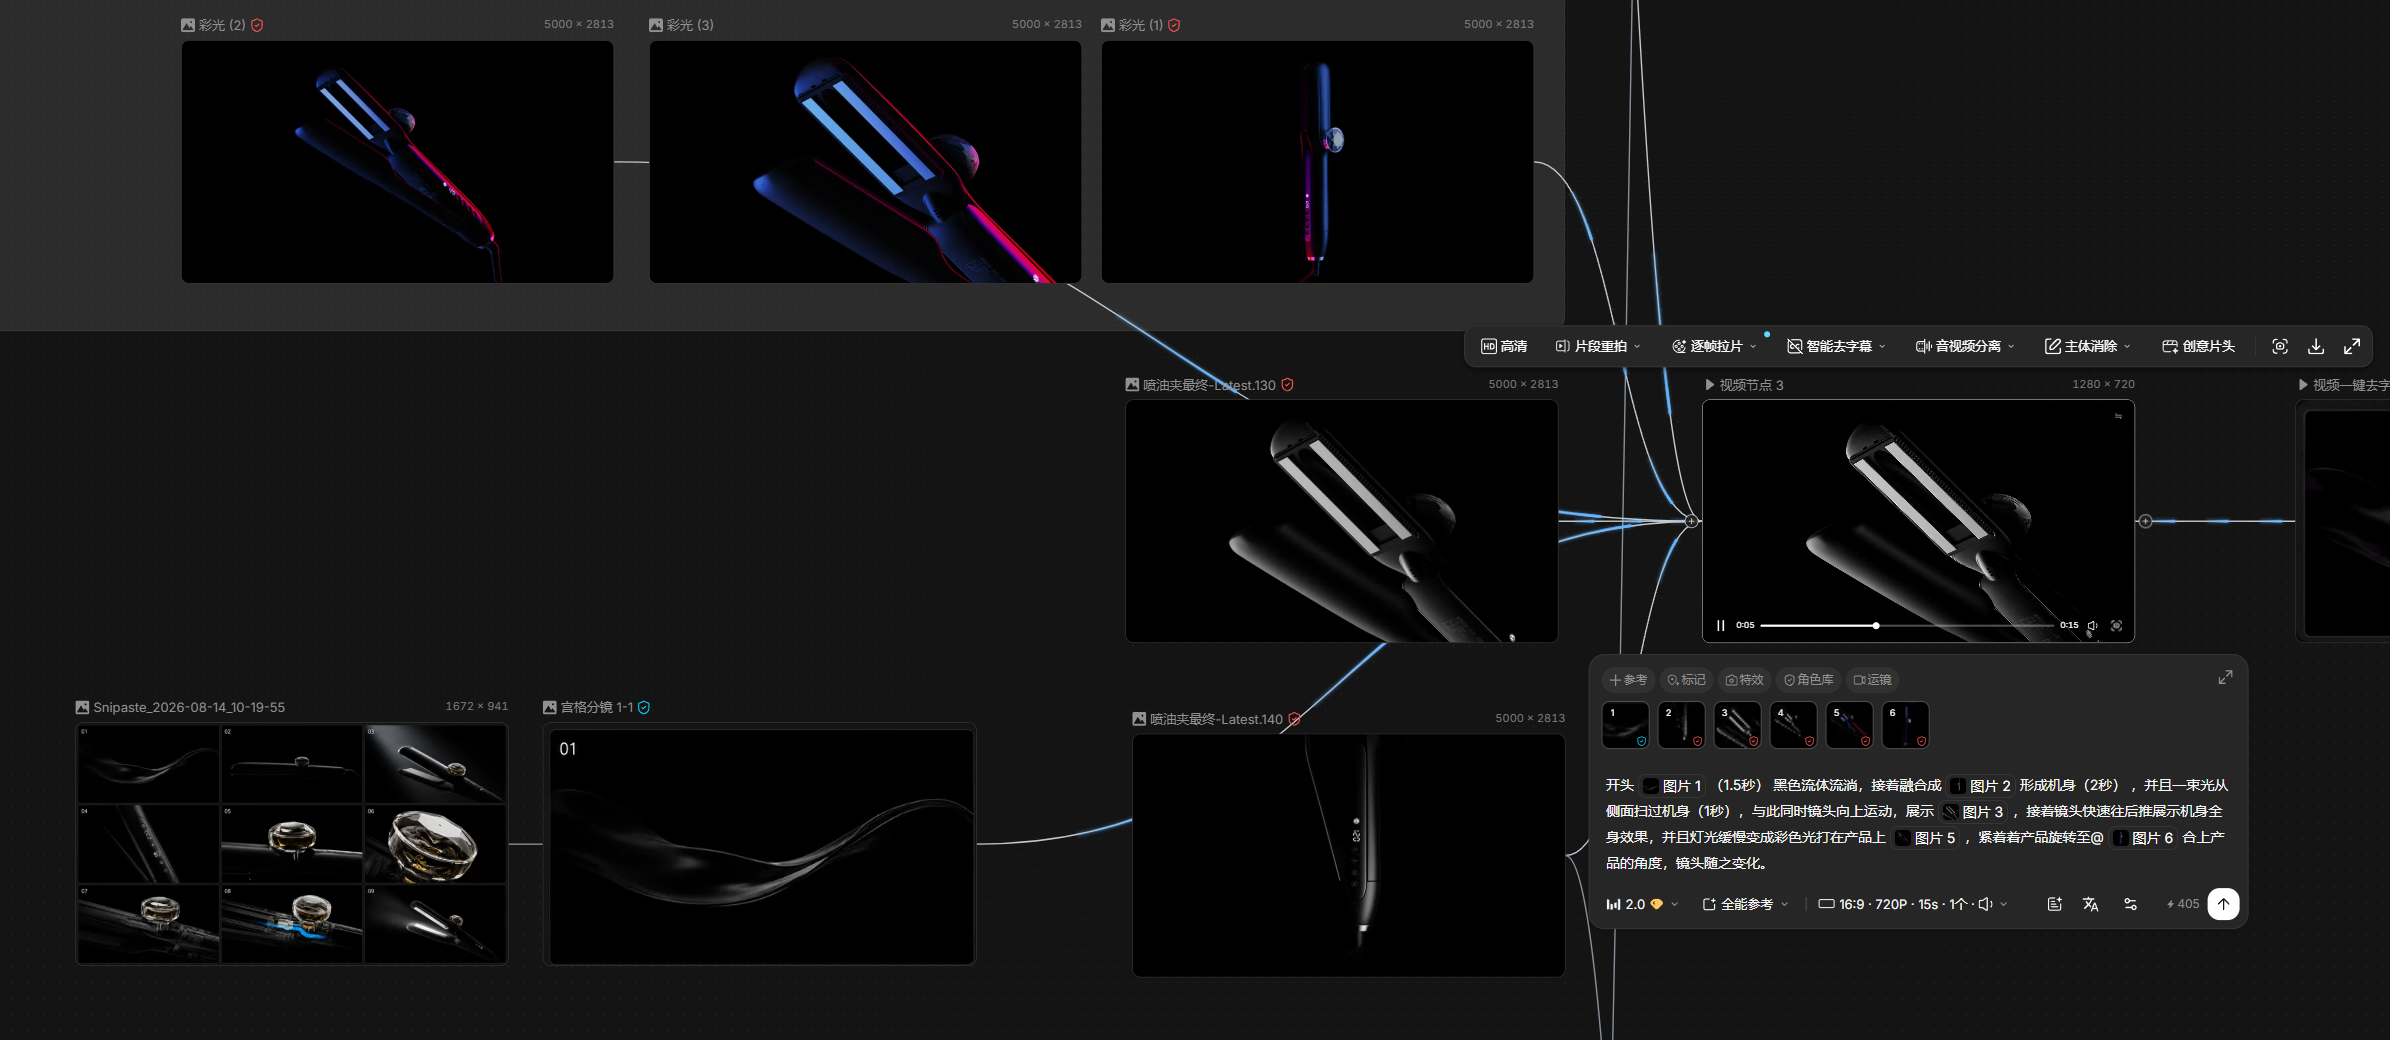Click the 图片 5 tag in the prompt

tap(1925, 838)
